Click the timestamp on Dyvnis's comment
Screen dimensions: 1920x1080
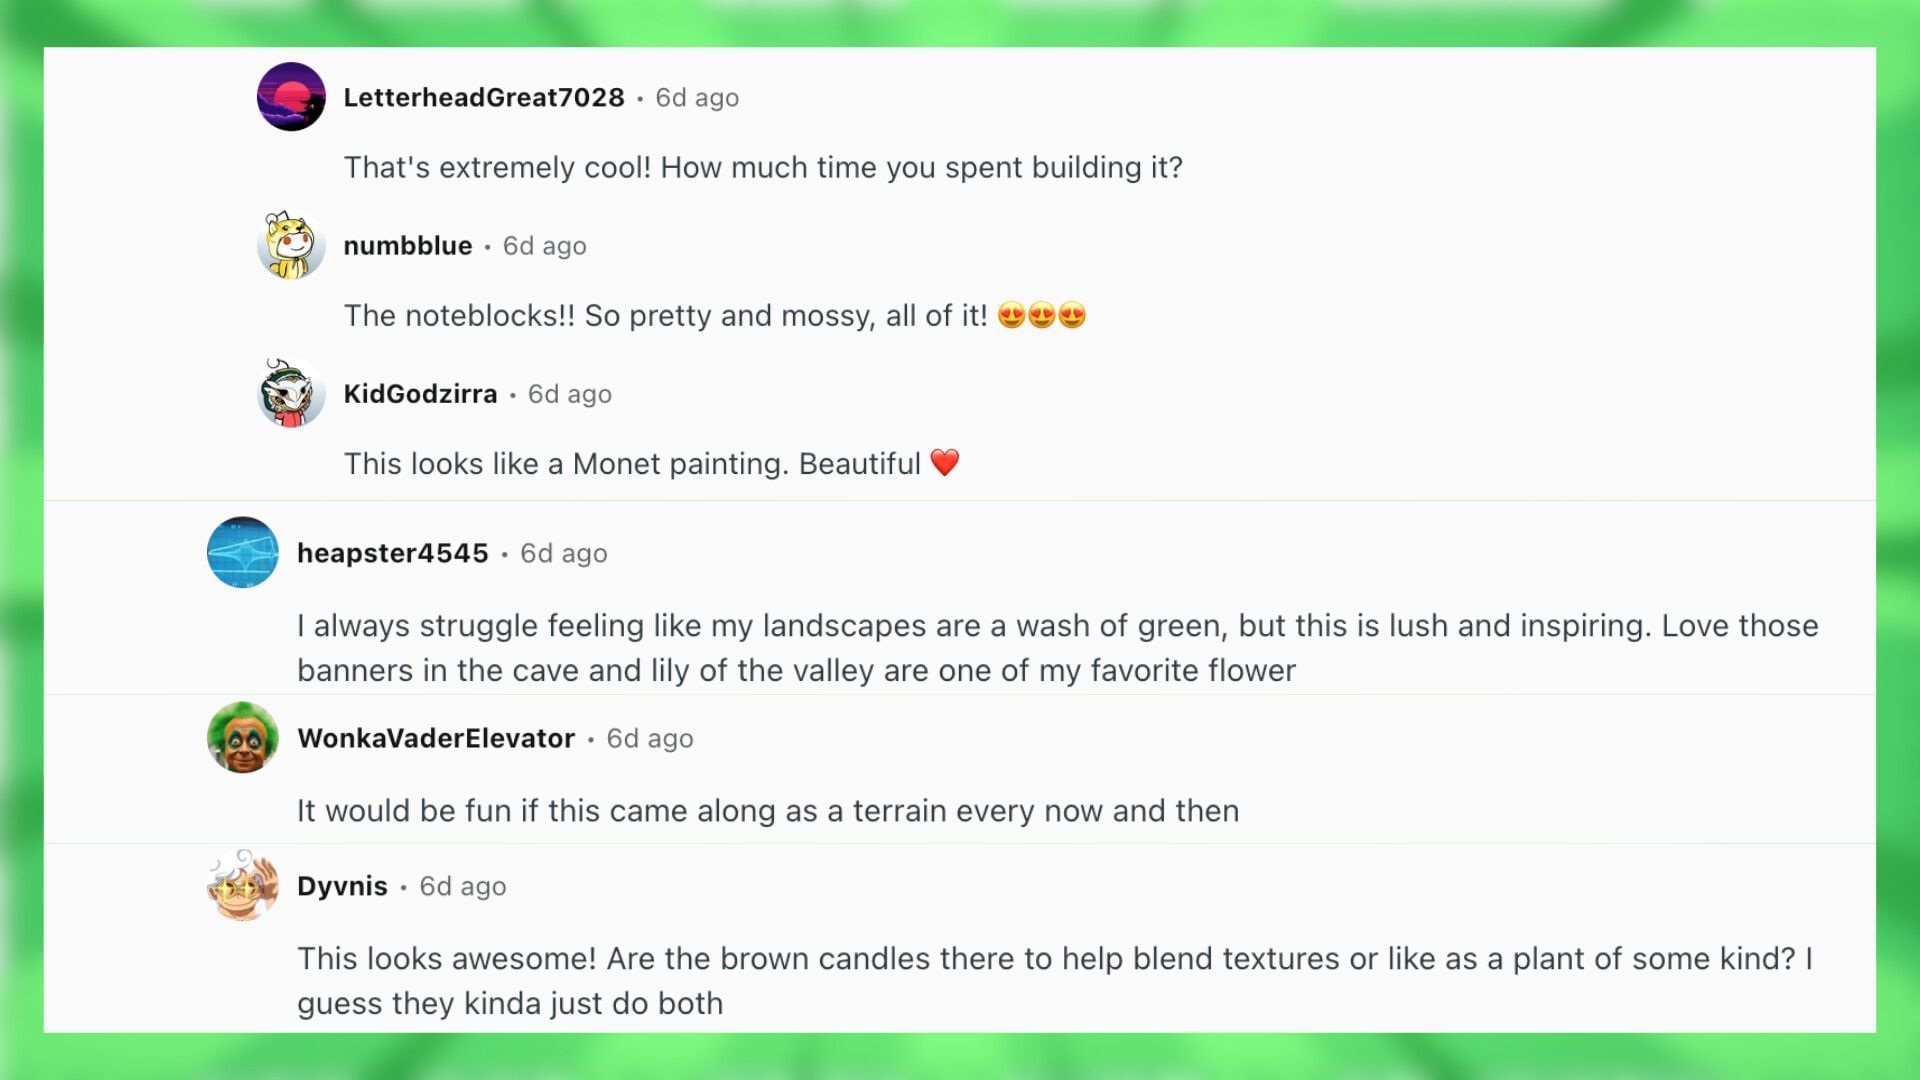tap(462, 887)
